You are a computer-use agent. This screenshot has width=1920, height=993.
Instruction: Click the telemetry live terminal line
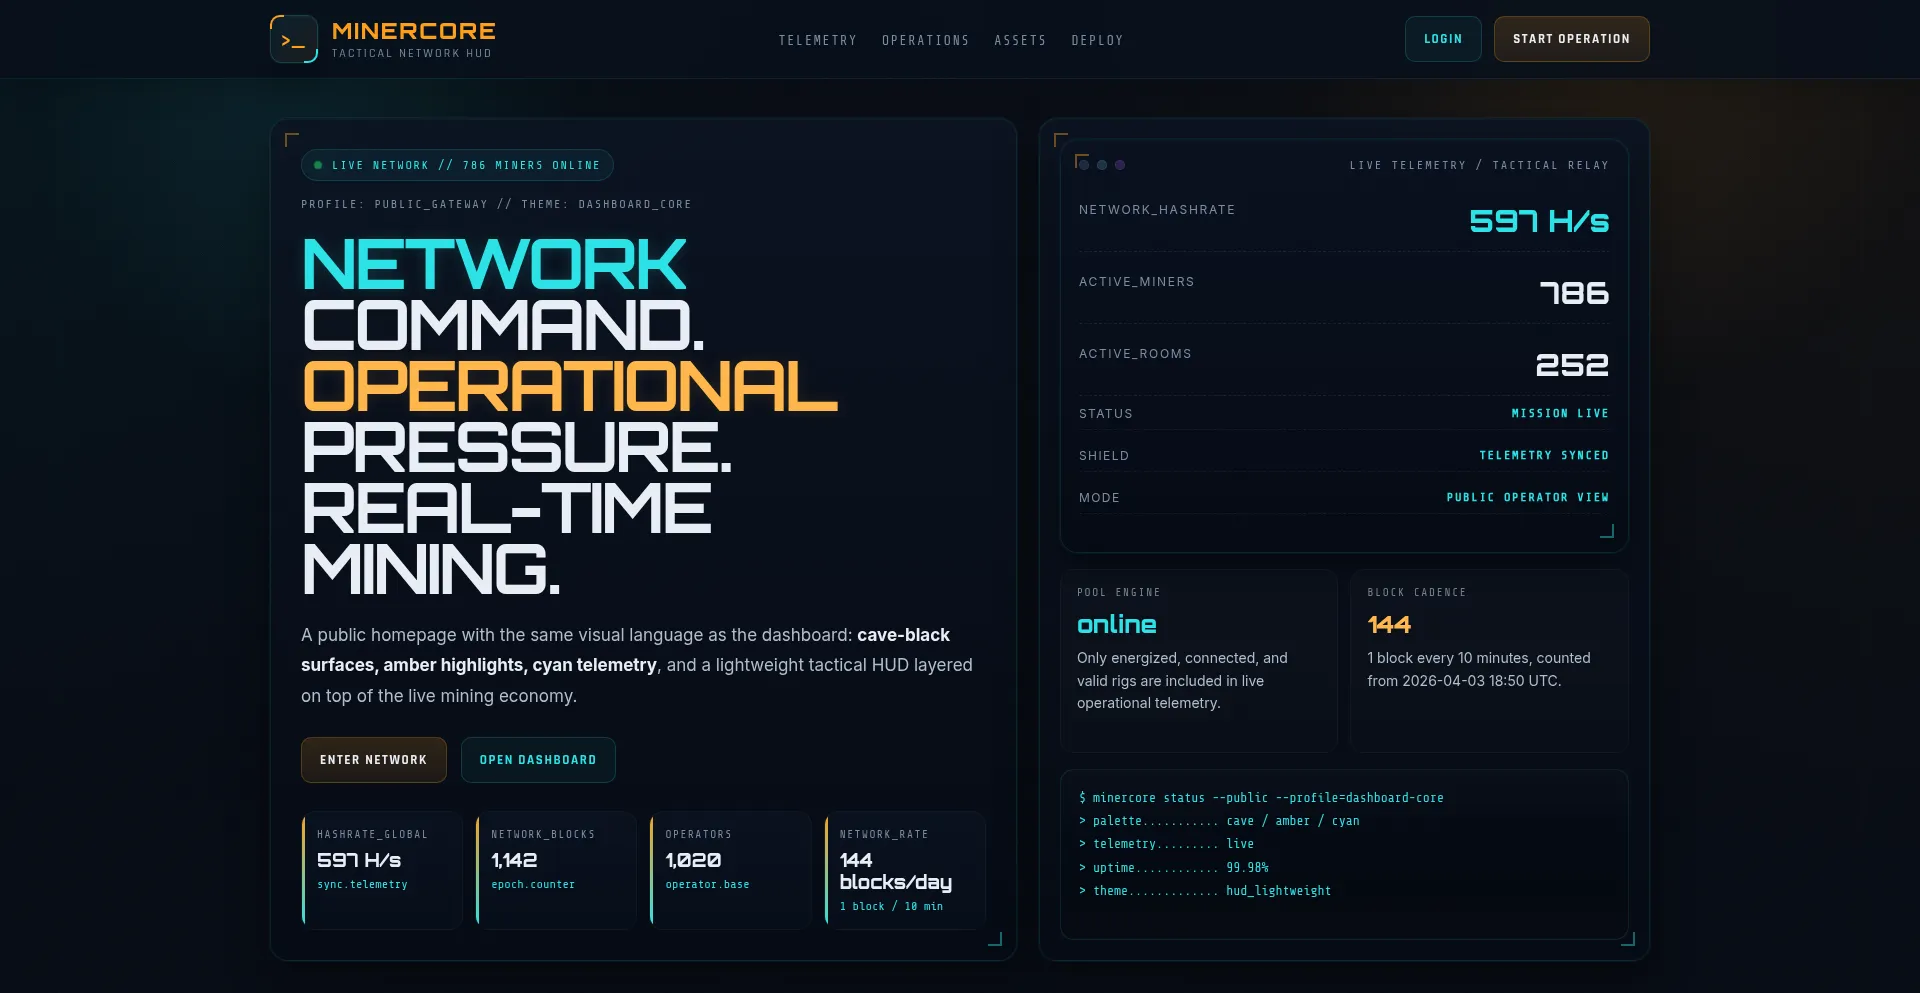[x=1166, y=844]
